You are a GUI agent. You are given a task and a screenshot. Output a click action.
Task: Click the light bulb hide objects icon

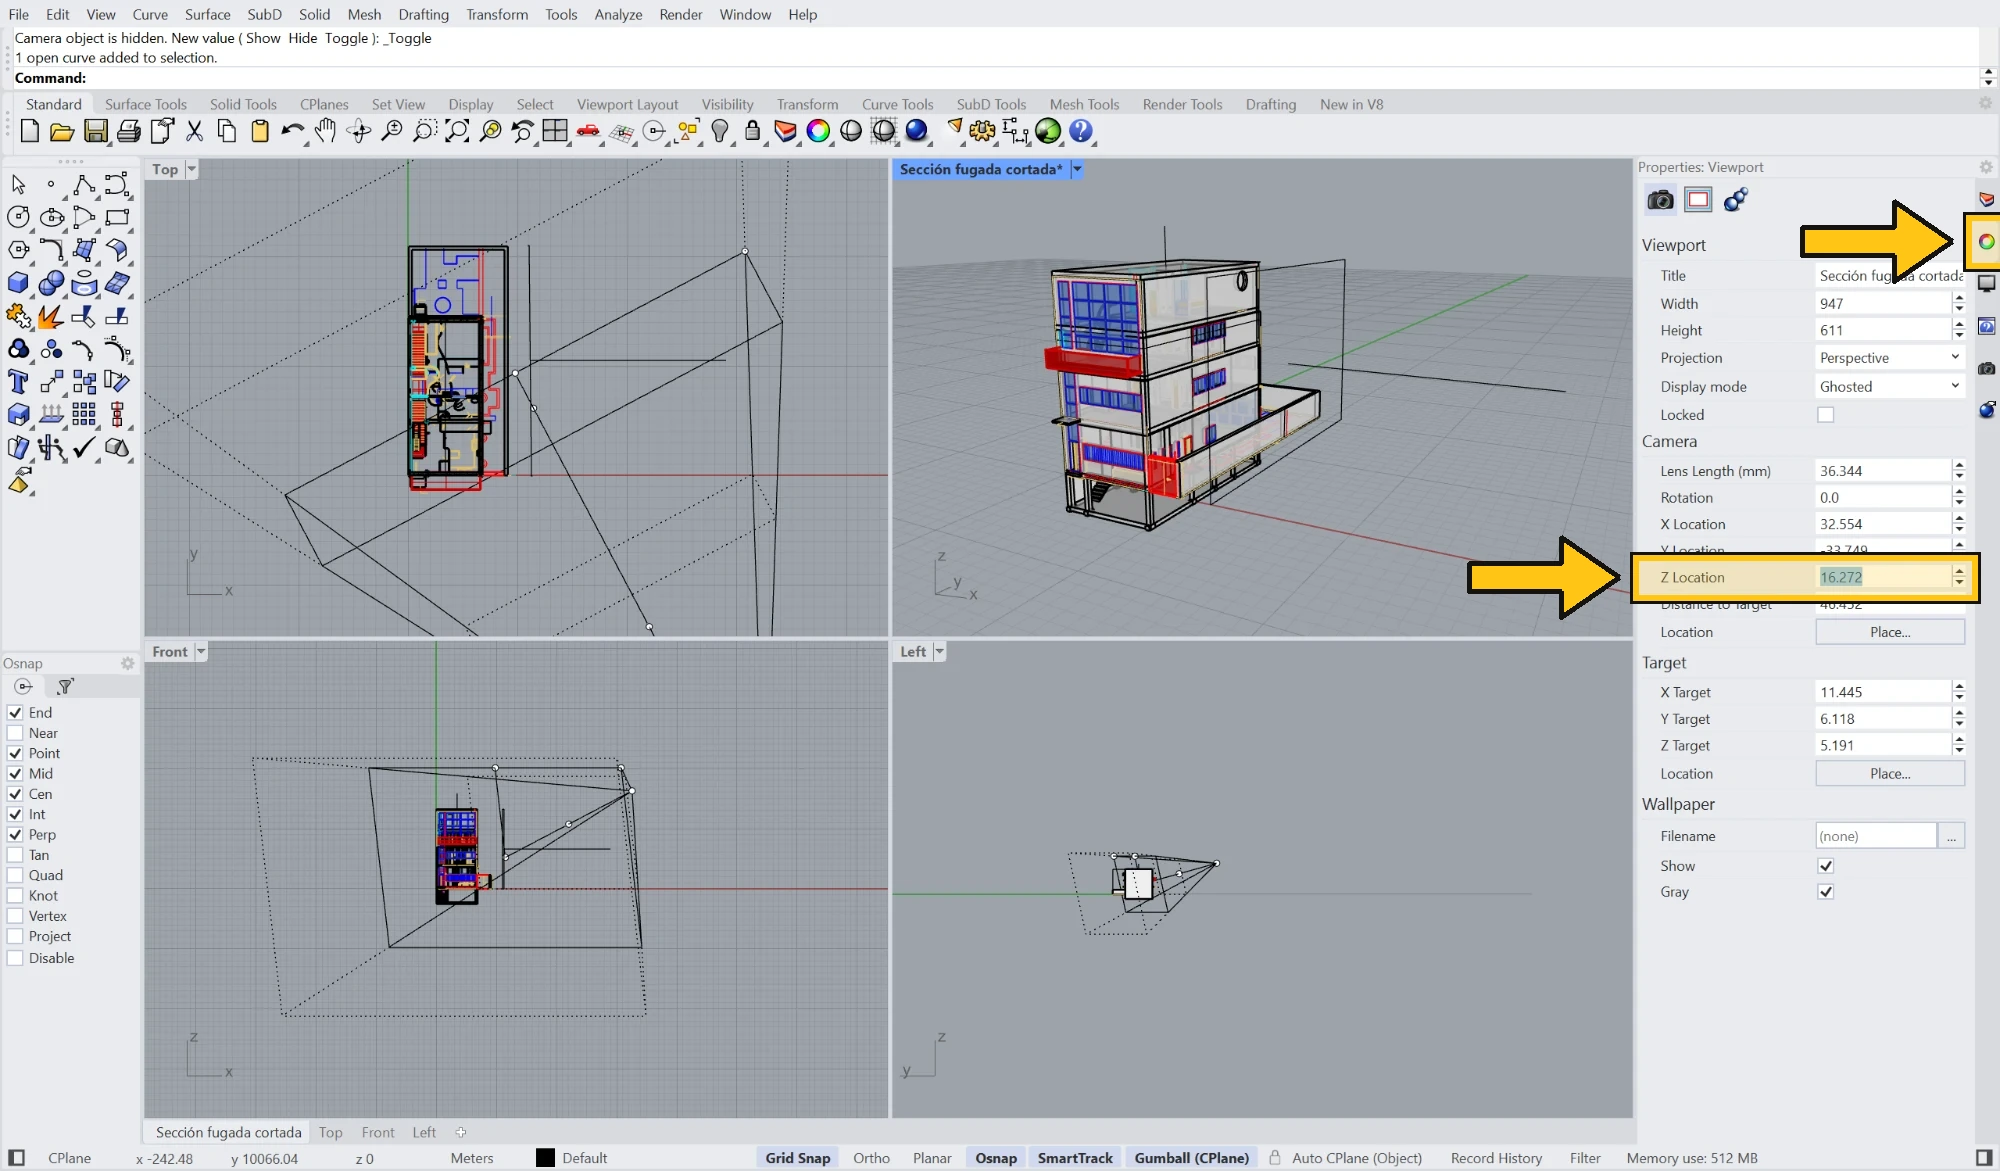coord(720,131)
